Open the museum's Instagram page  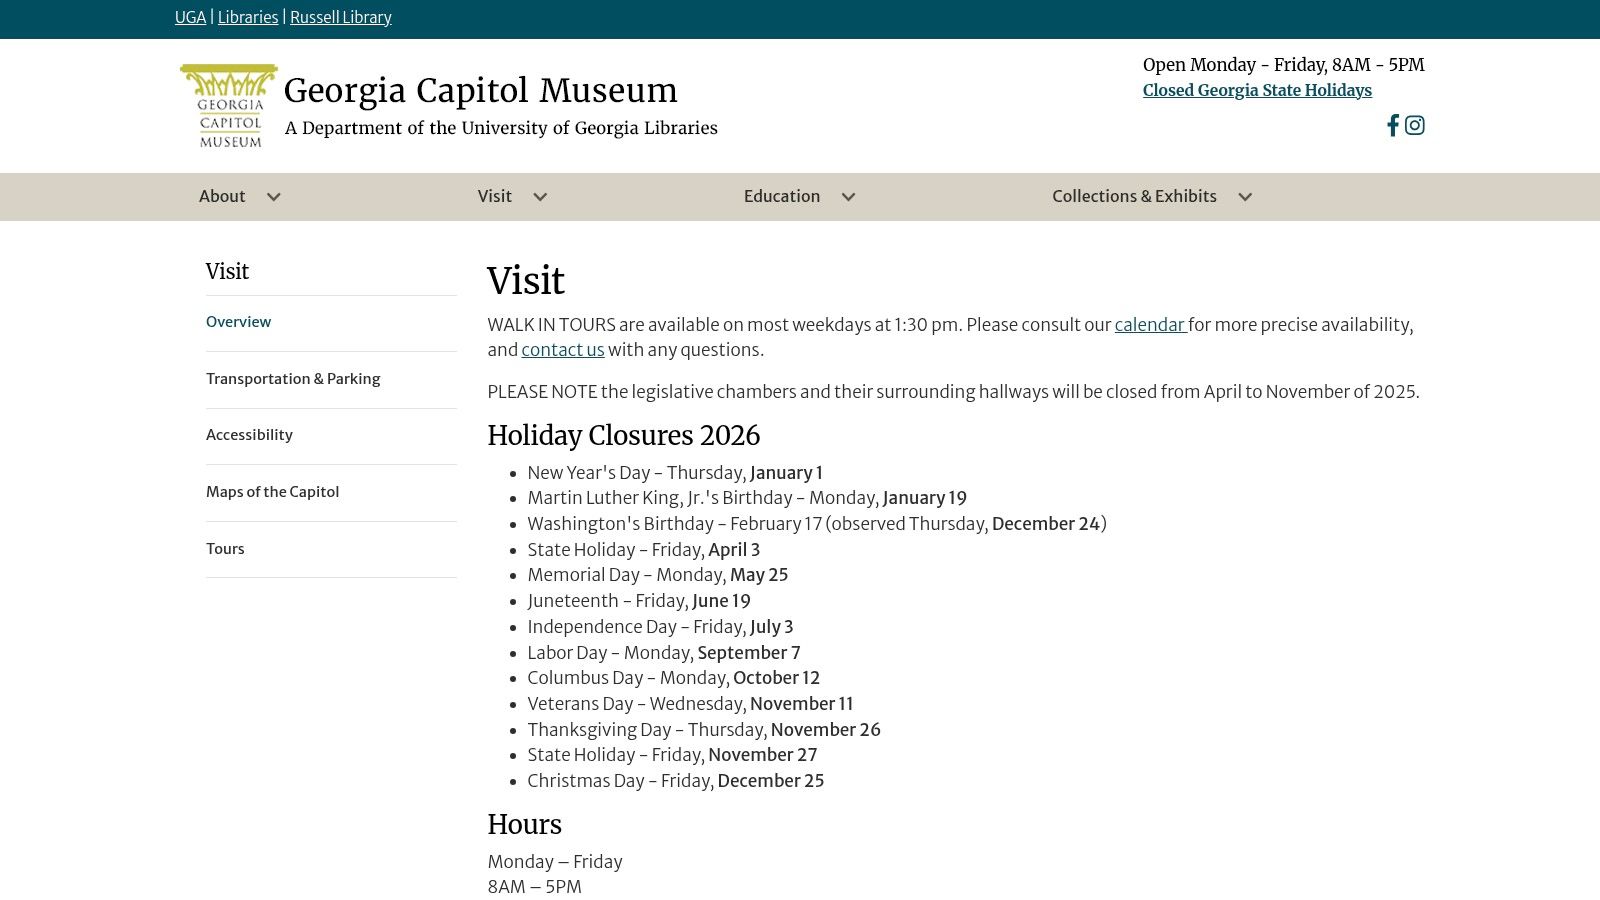(x=1414, y=125)
